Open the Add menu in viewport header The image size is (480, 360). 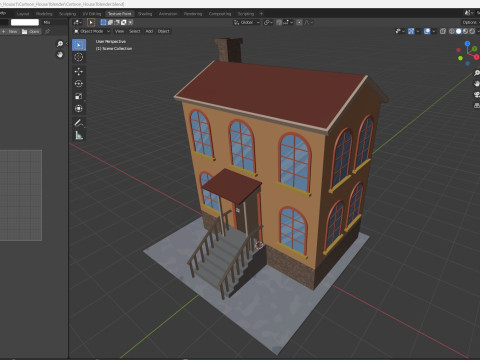tap(149, 31)
